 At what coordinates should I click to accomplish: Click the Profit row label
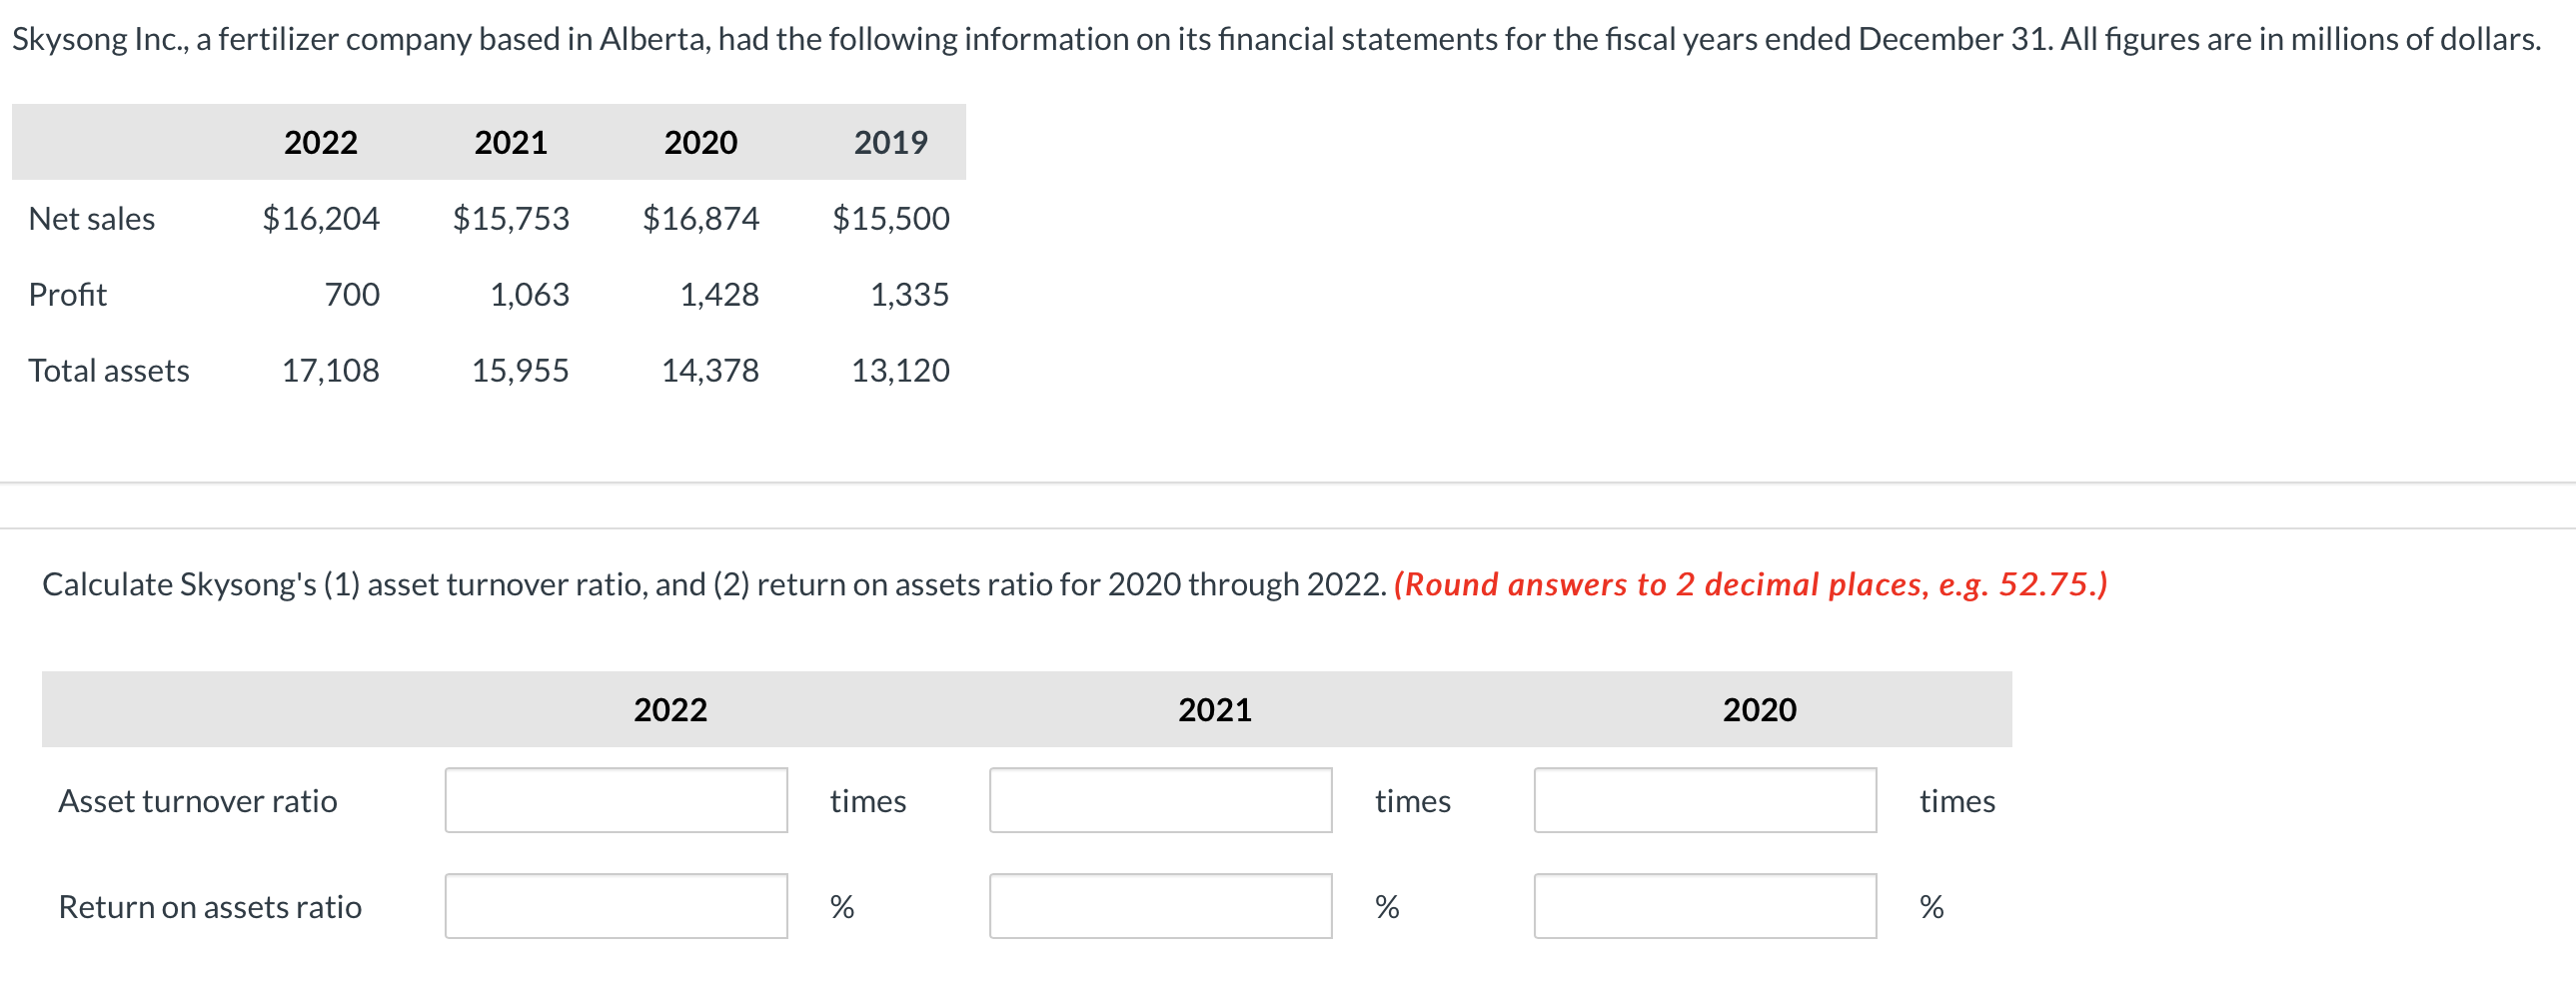(68, 294)
